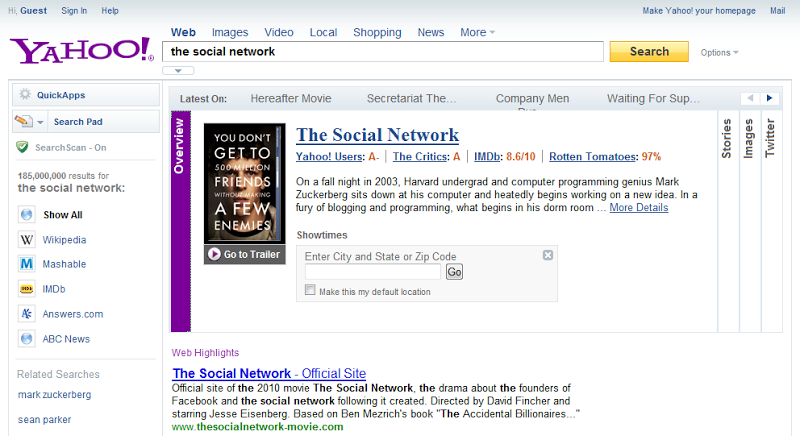800x436 pixels.
Task: Select the News search tab
Action: tap(431, 32)
